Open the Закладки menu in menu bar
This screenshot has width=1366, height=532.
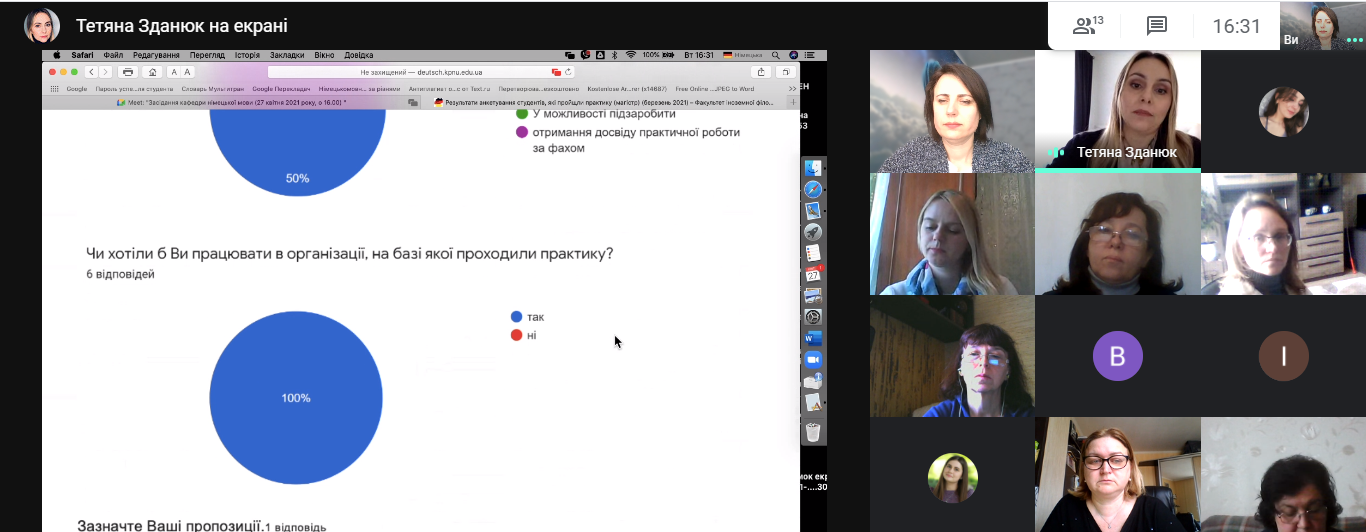287,55
